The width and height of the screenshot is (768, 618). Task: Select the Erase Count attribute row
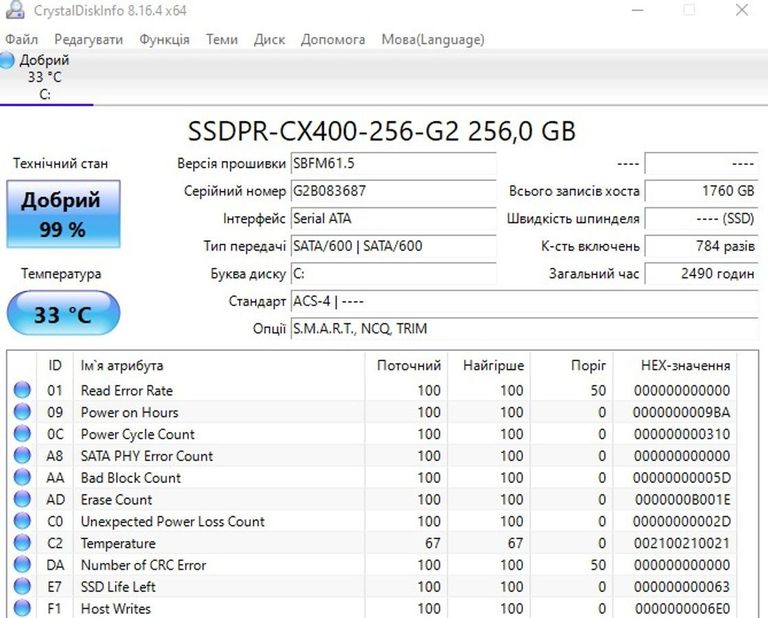point(374,499)
